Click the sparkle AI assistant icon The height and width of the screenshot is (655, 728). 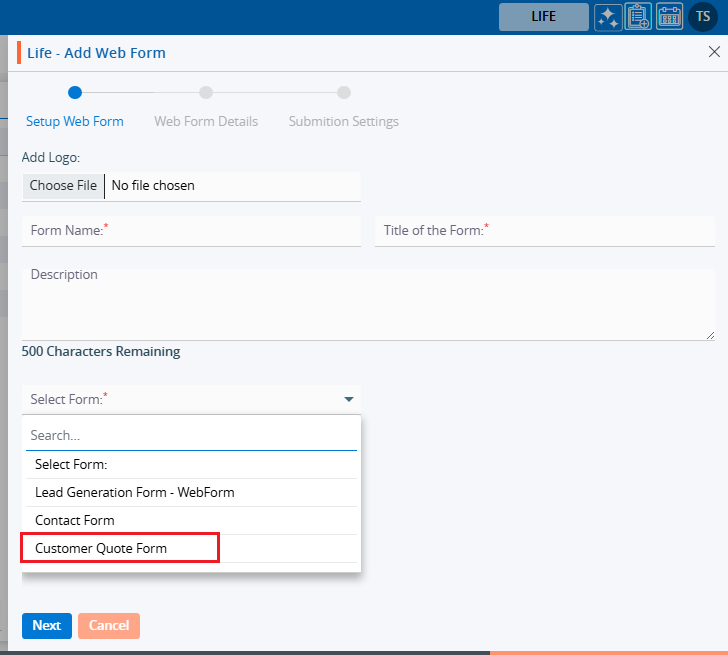point(607,17)
